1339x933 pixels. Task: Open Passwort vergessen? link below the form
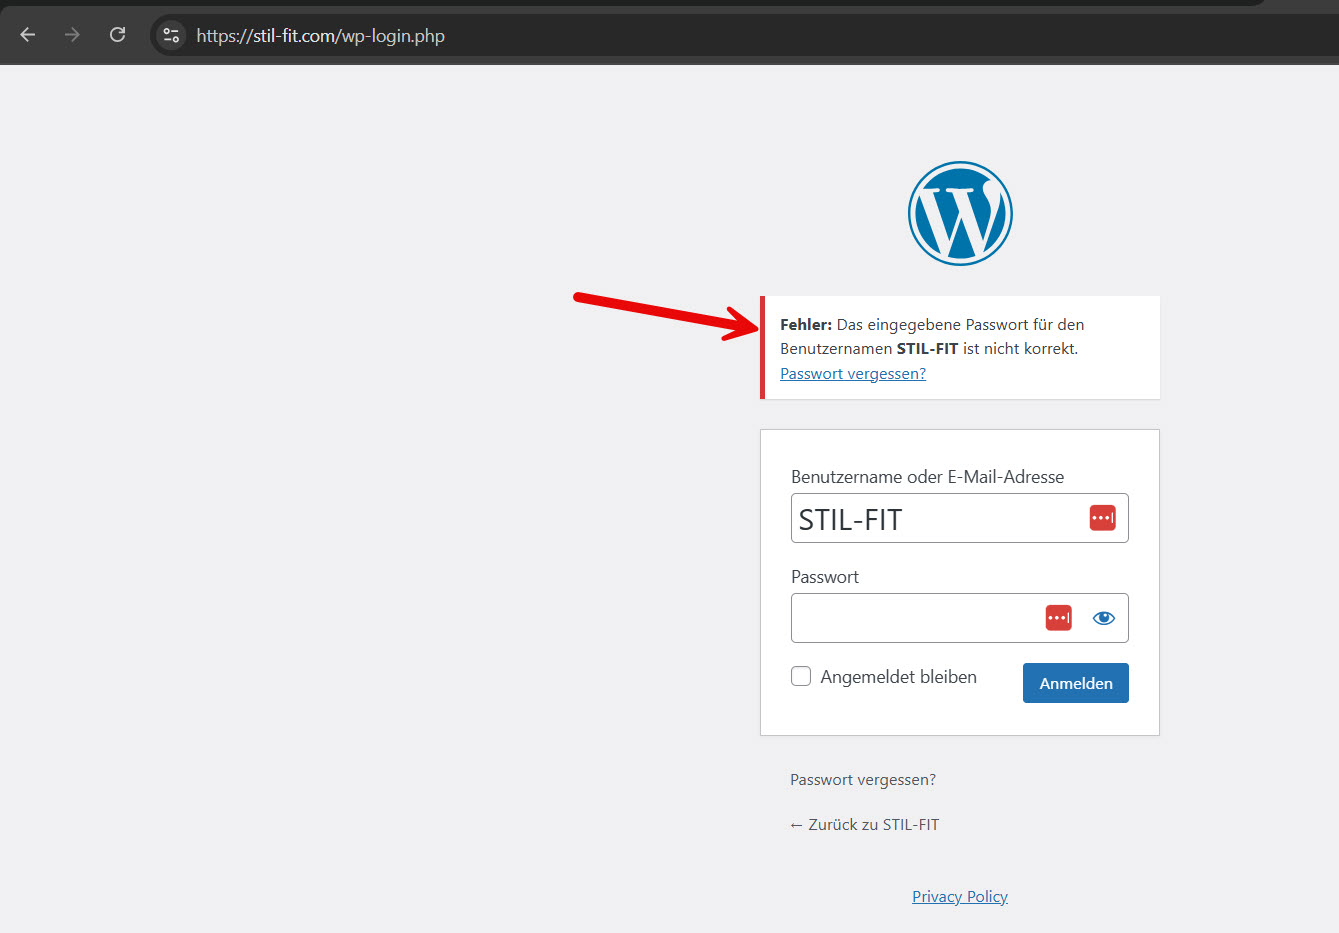863,779
